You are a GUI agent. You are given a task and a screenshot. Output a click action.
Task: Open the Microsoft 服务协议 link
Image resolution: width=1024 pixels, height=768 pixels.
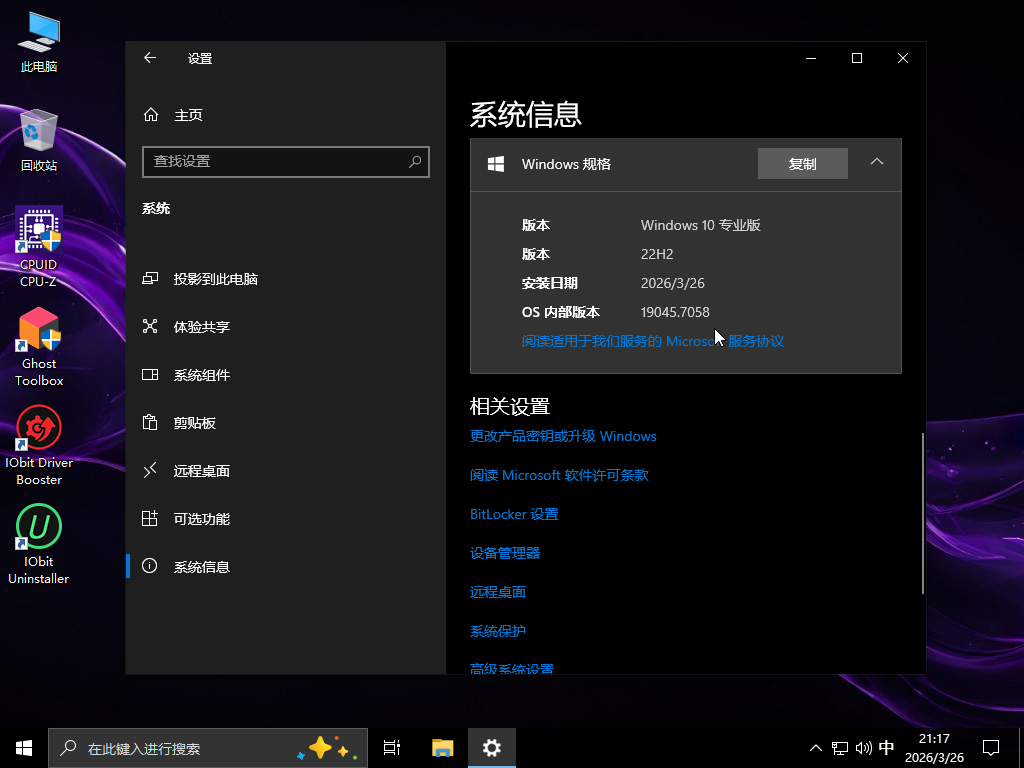tap(652, 341)
